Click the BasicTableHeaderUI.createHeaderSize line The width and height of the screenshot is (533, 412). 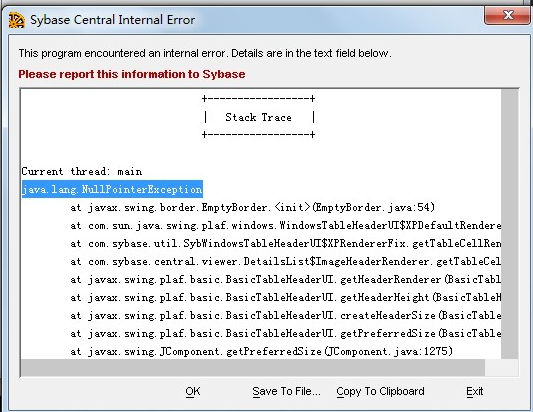(286, 315)
